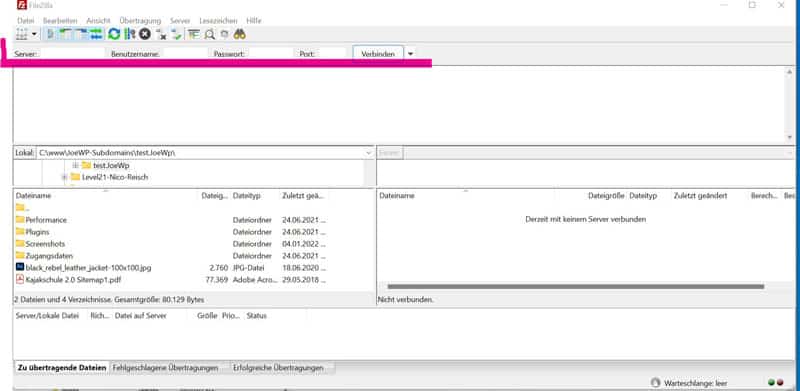800x391 pixels.
Task: Toggle the message log display
Action: pos(50,34)
